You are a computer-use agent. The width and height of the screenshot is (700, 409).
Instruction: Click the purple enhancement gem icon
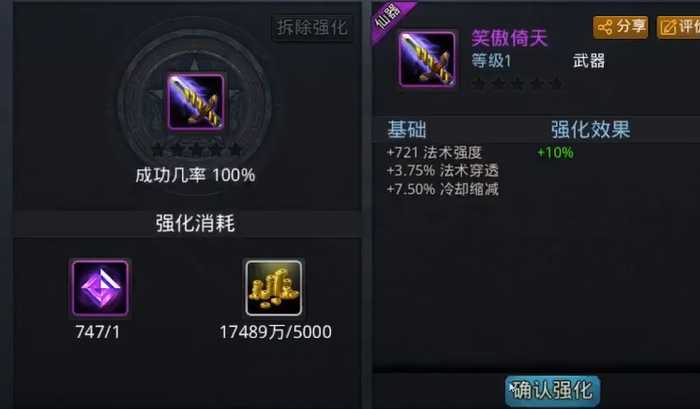100,288
